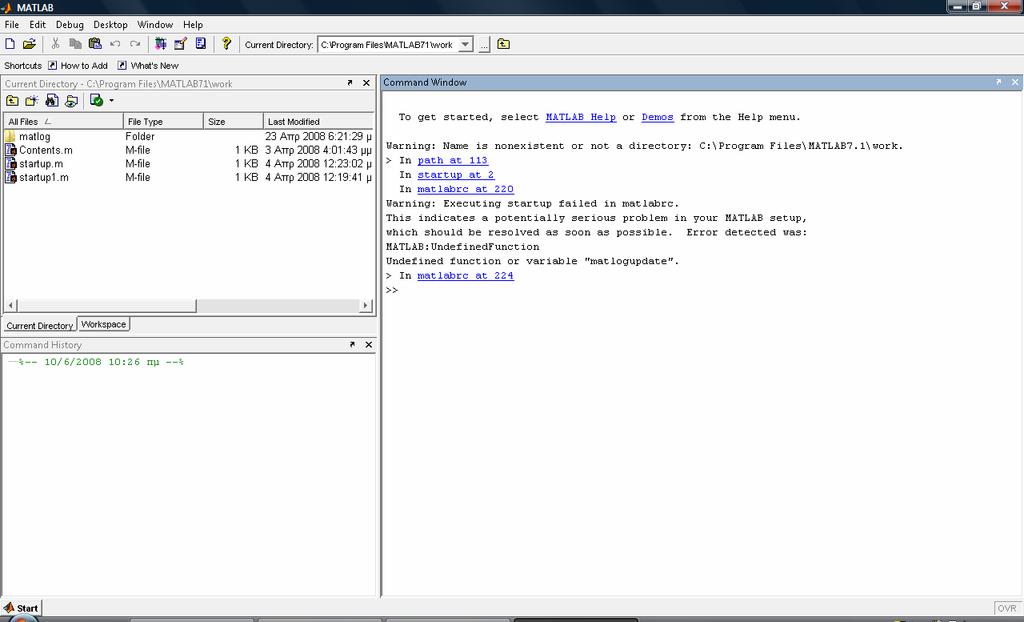This screenshot has width=1024, height=622.
Task: Select the Contents.m file
Action: pyautogui.click(x=46, y=150)
